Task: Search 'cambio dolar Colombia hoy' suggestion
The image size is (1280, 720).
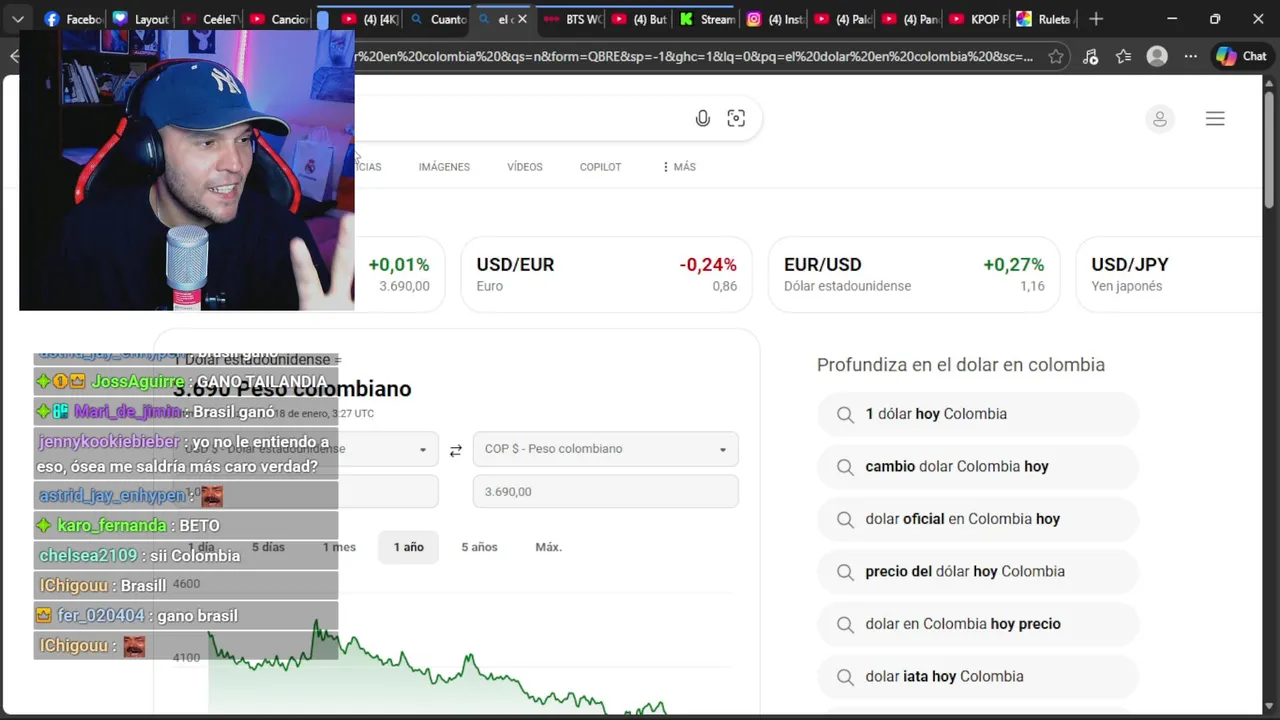Action: (x=978, y=467)
